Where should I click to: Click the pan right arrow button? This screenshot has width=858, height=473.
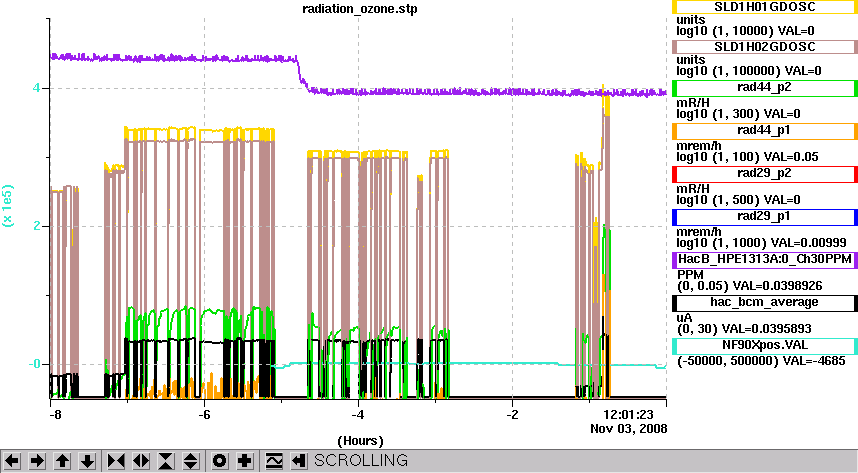pyautogui.click(x=37, y=461)
